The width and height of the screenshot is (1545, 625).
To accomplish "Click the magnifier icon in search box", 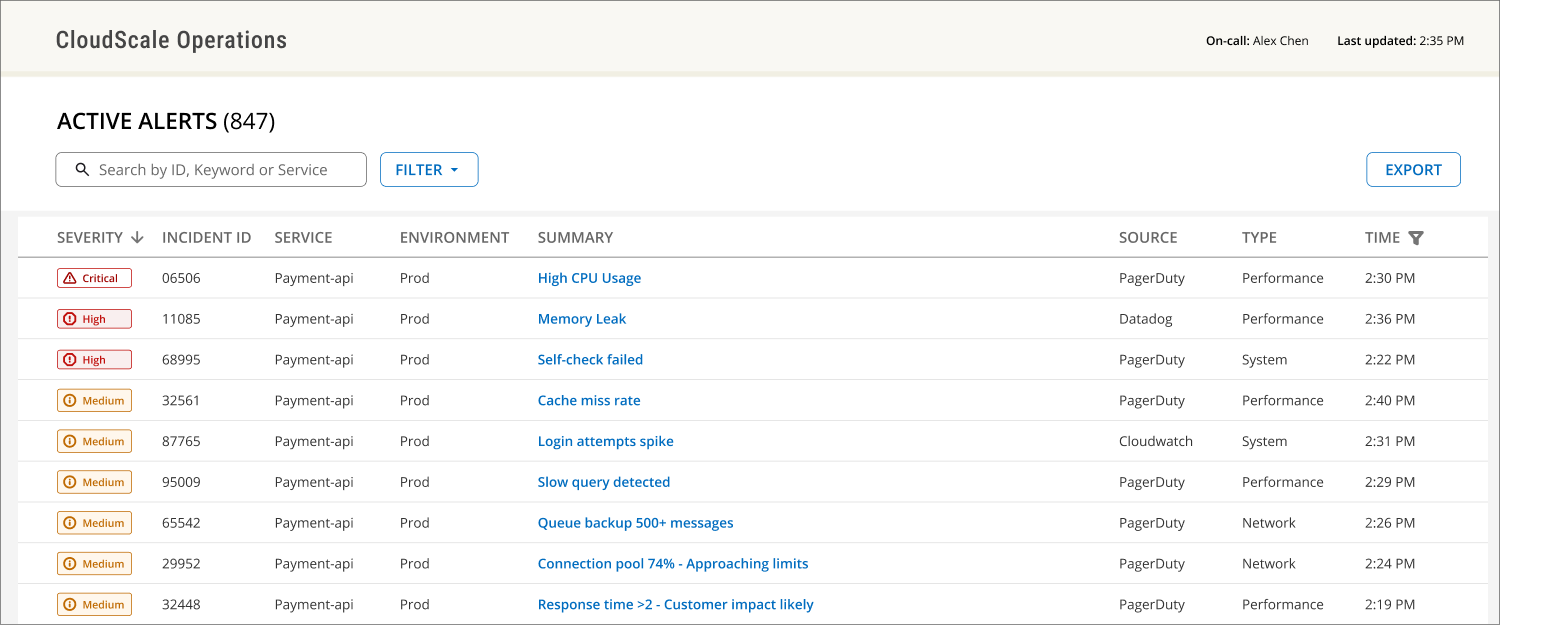I will click(x=82, y=170).
